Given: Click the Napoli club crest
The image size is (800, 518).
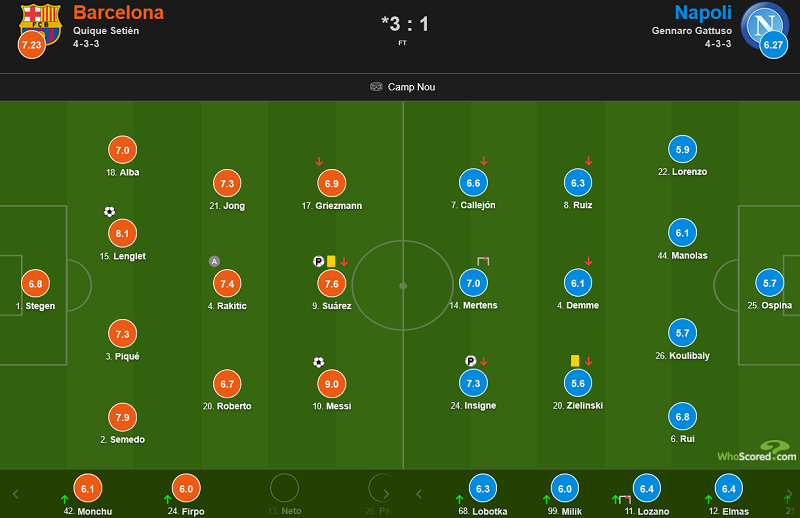Looking at the screenshot, I should (764, 21).
